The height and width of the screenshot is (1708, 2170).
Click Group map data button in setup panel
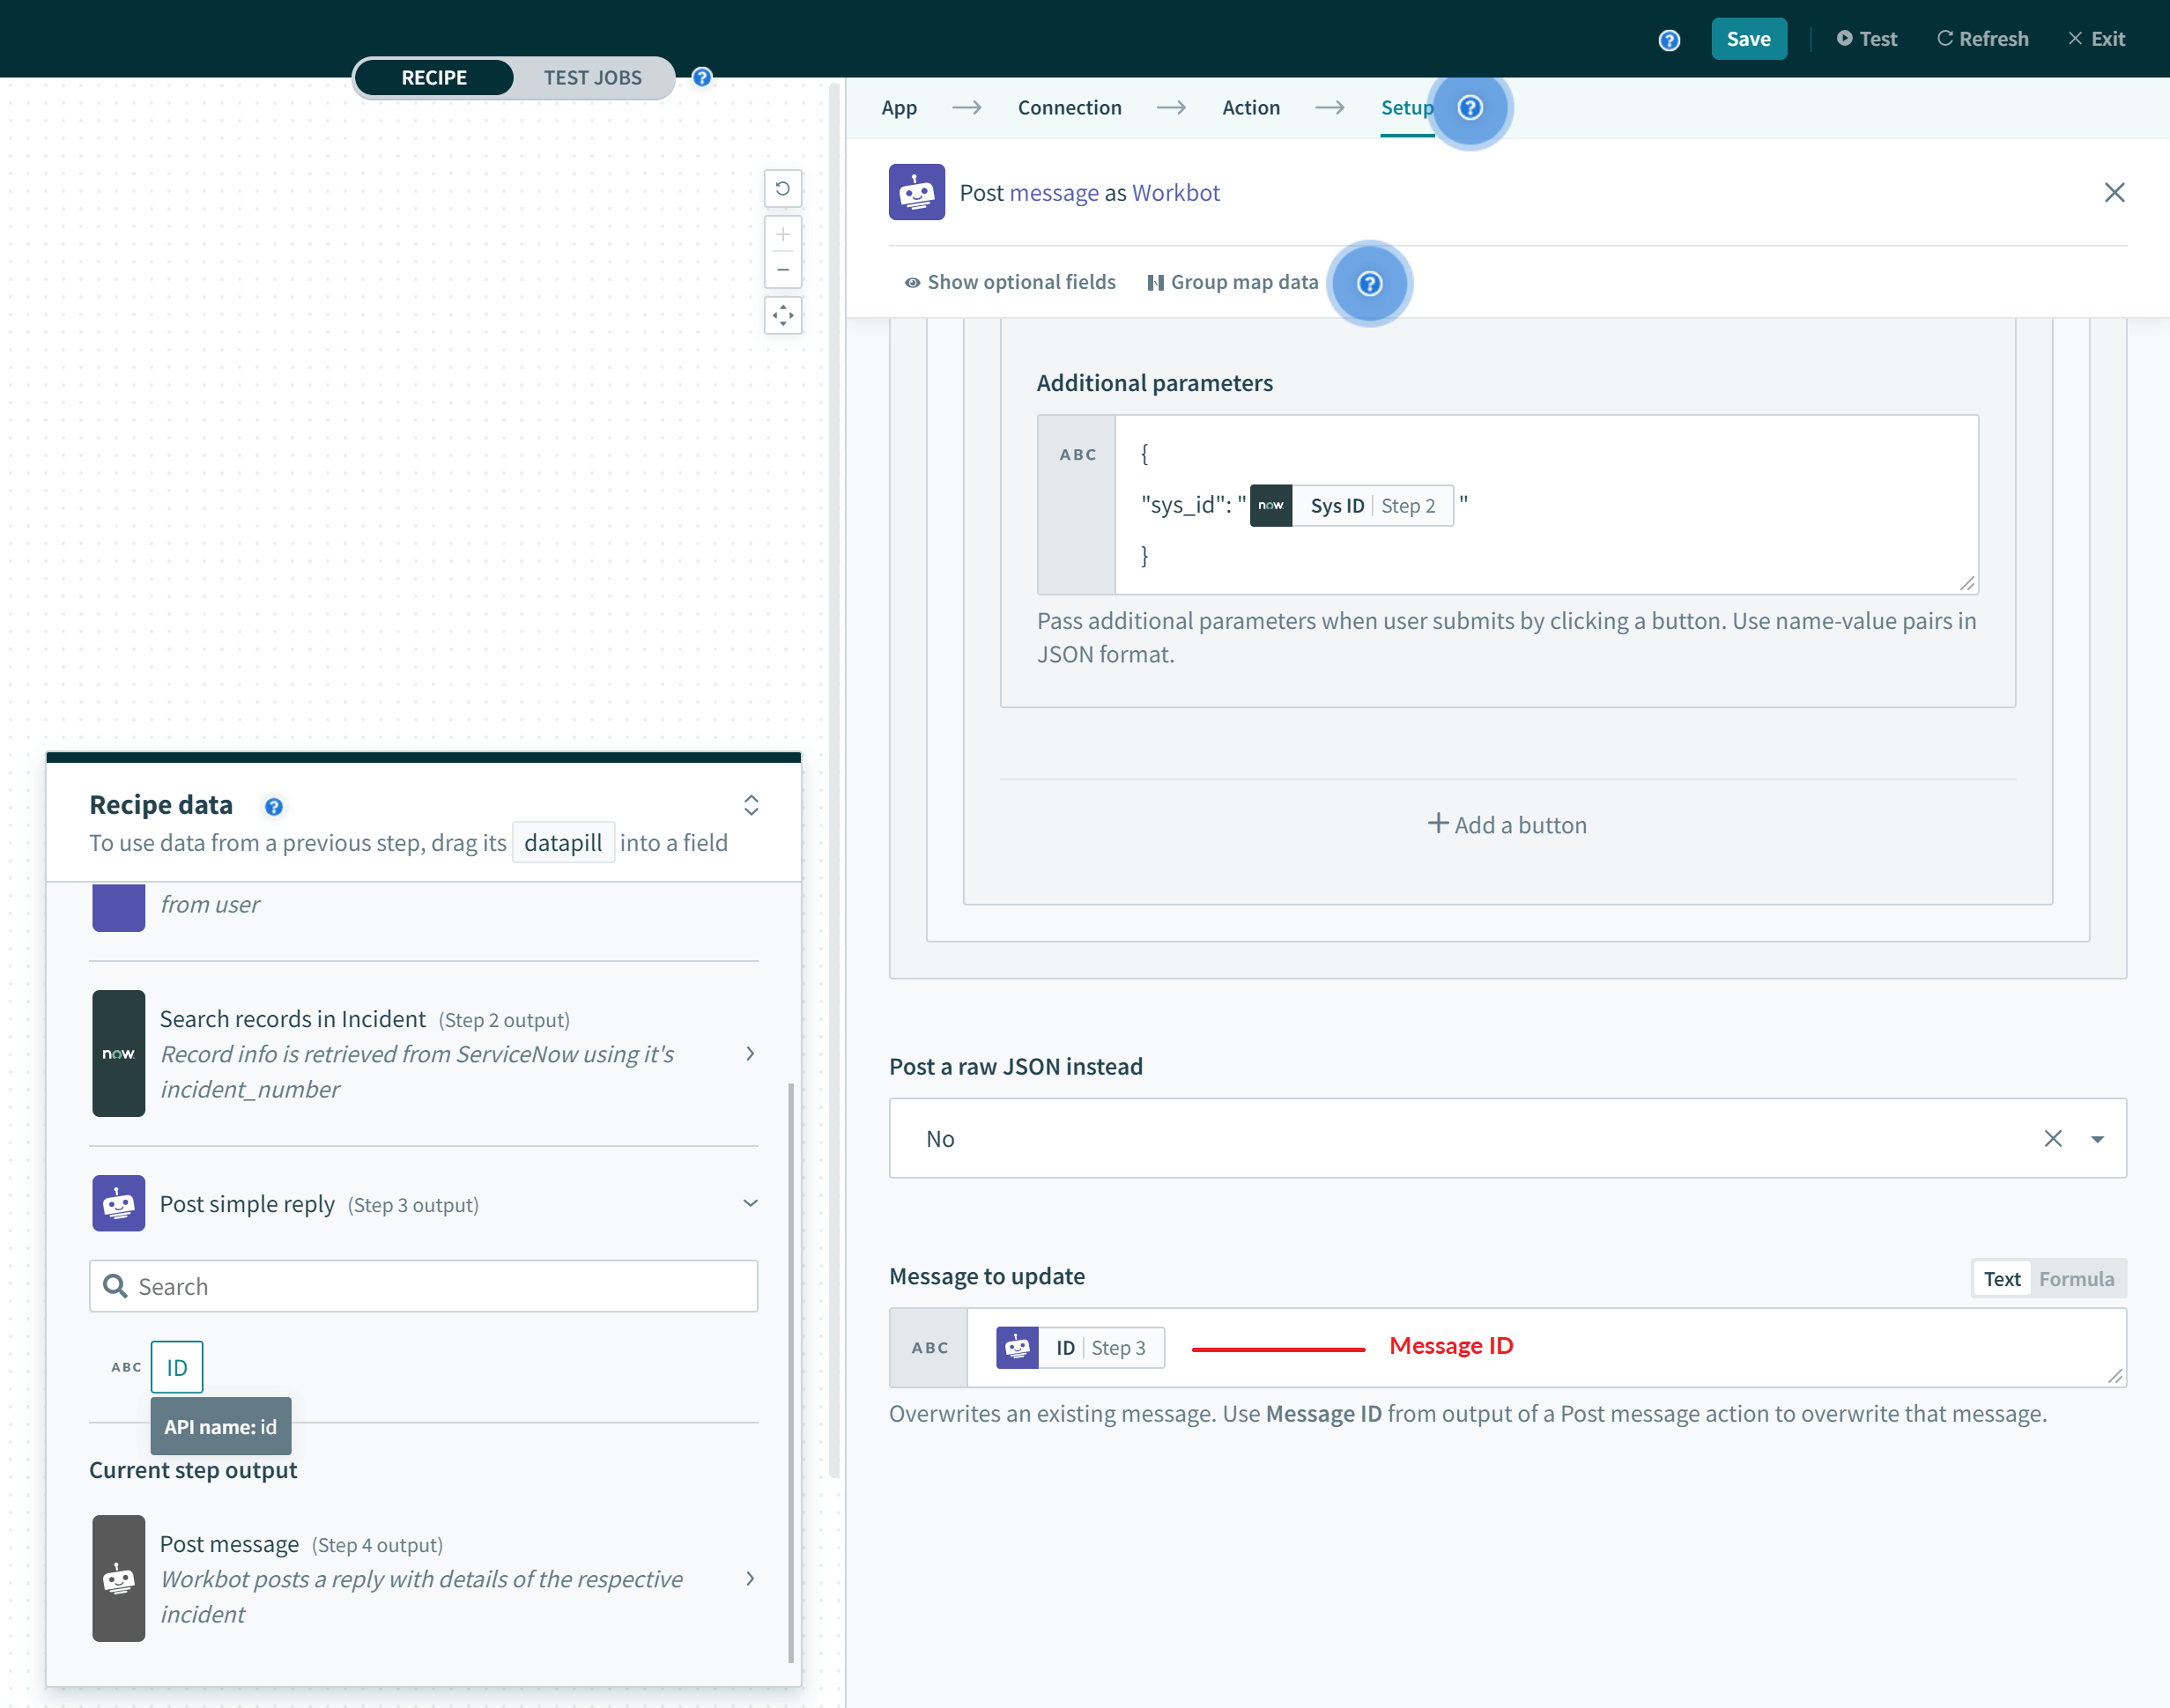click(x=1231, y=282)
